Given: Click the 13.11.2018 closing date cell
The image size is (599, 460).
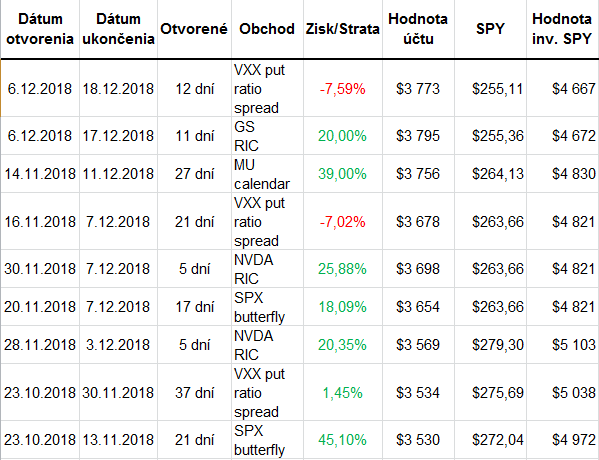Looking at the screenshot, I should (118, 440).
